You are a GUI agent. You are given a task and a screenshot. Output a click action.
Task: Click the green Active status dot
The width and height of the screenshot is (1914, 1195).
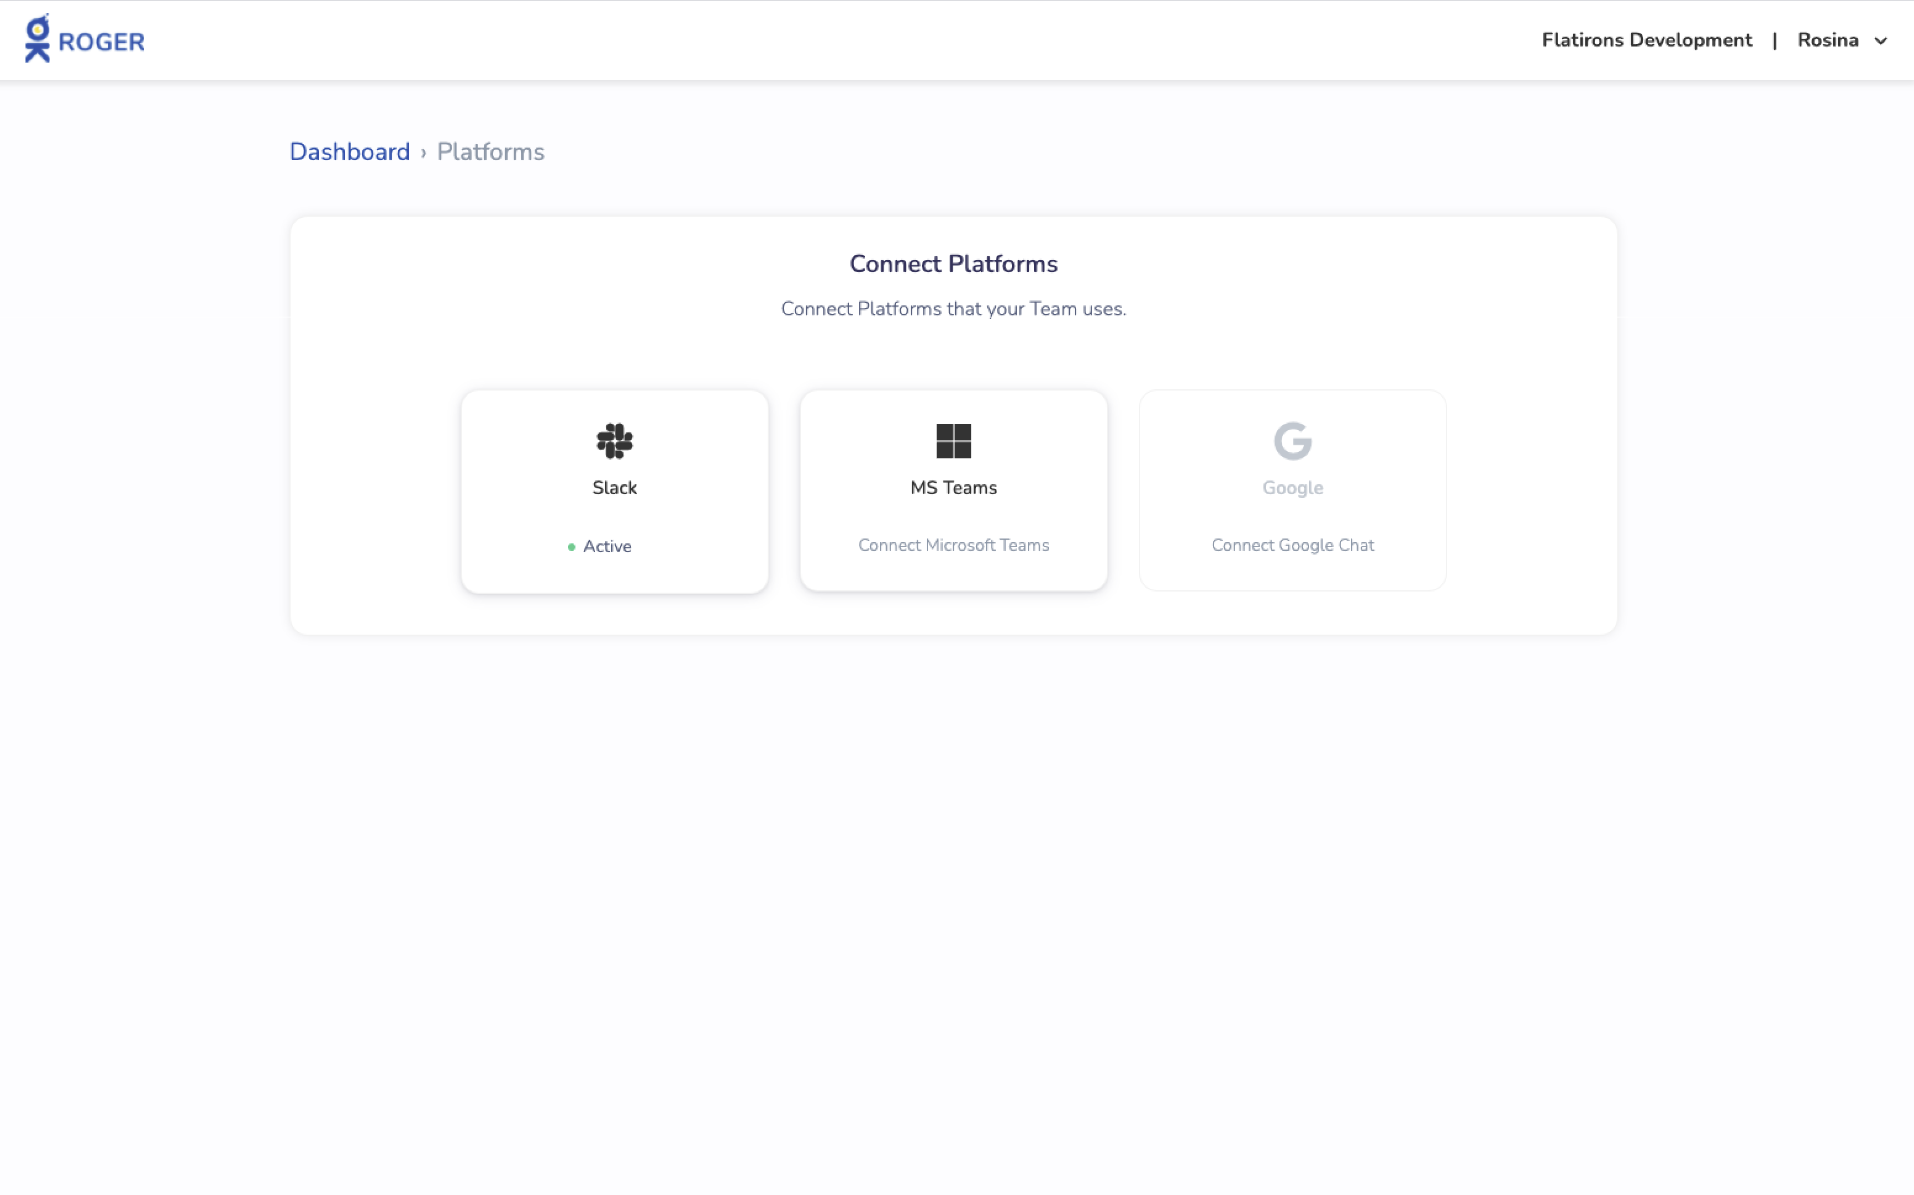(x=571, y=547)
